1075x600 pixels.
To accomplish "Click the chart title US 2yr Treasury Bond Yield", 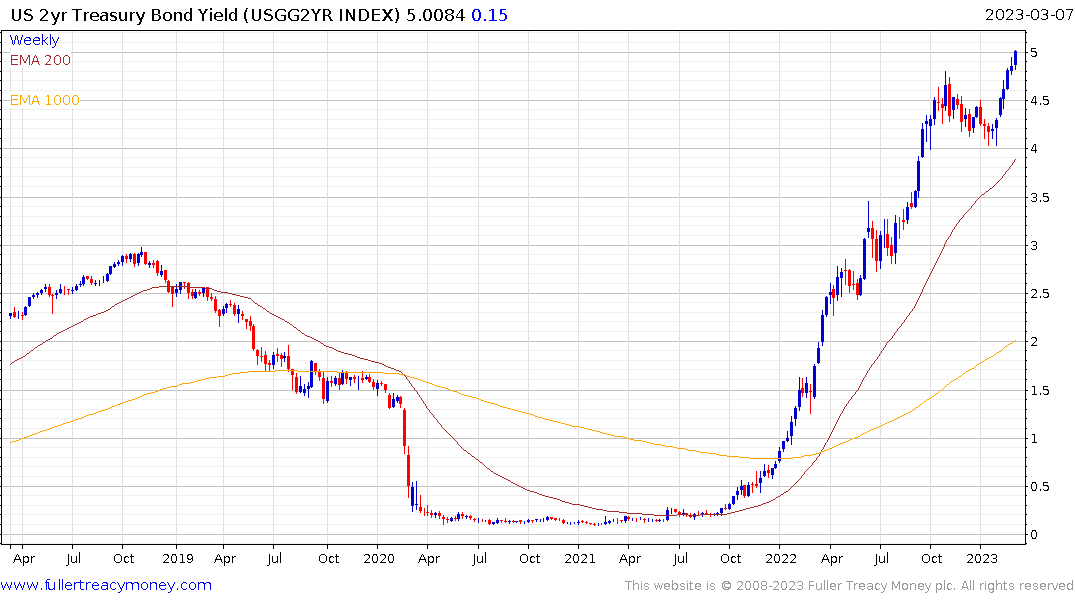I will pyautogui.click(x=124, y=15).
